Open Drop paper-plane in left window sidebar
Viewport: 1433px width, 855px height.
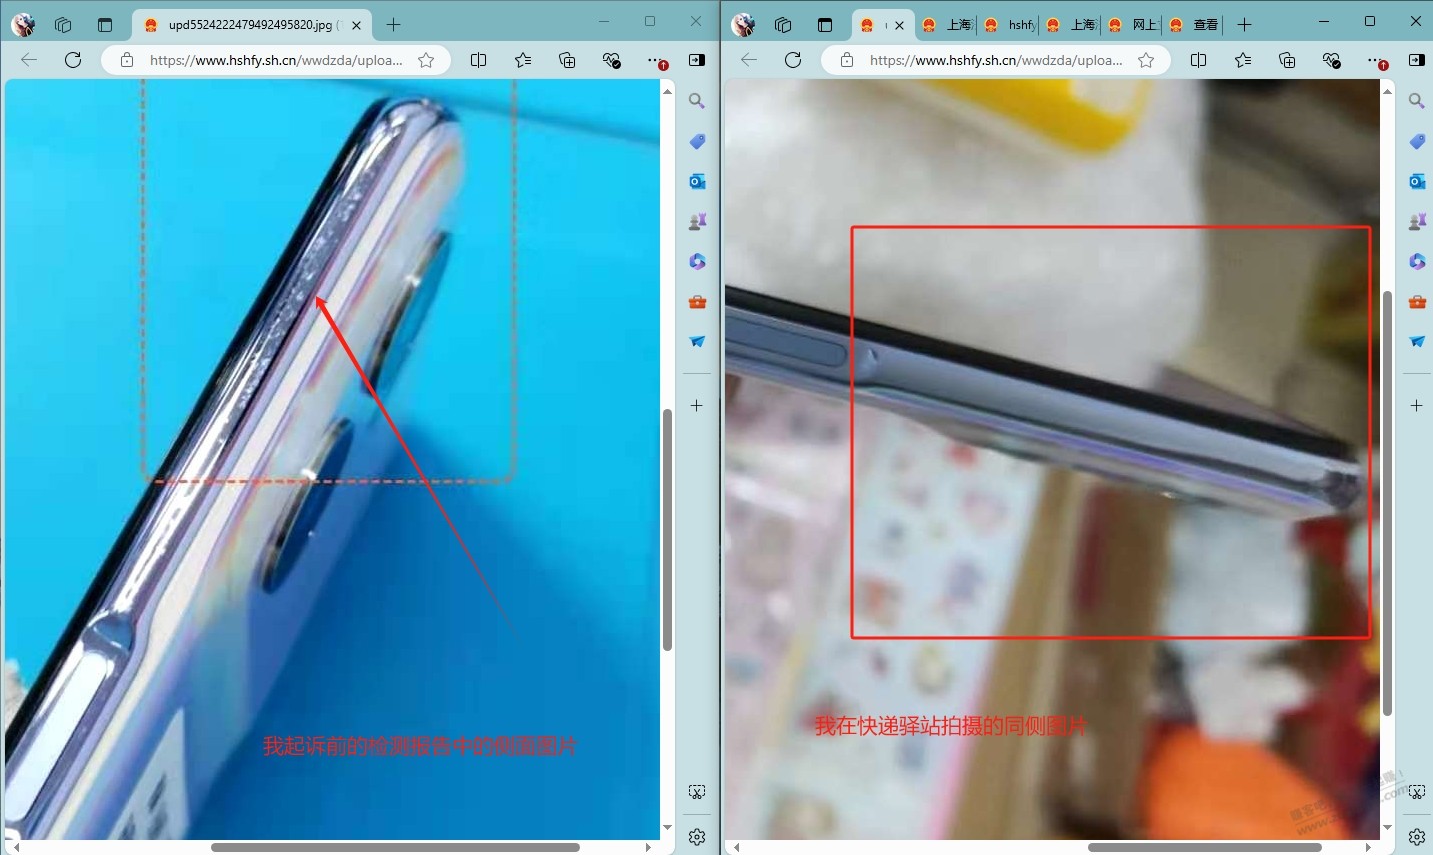pyautogui.click(x=697, y=341)
